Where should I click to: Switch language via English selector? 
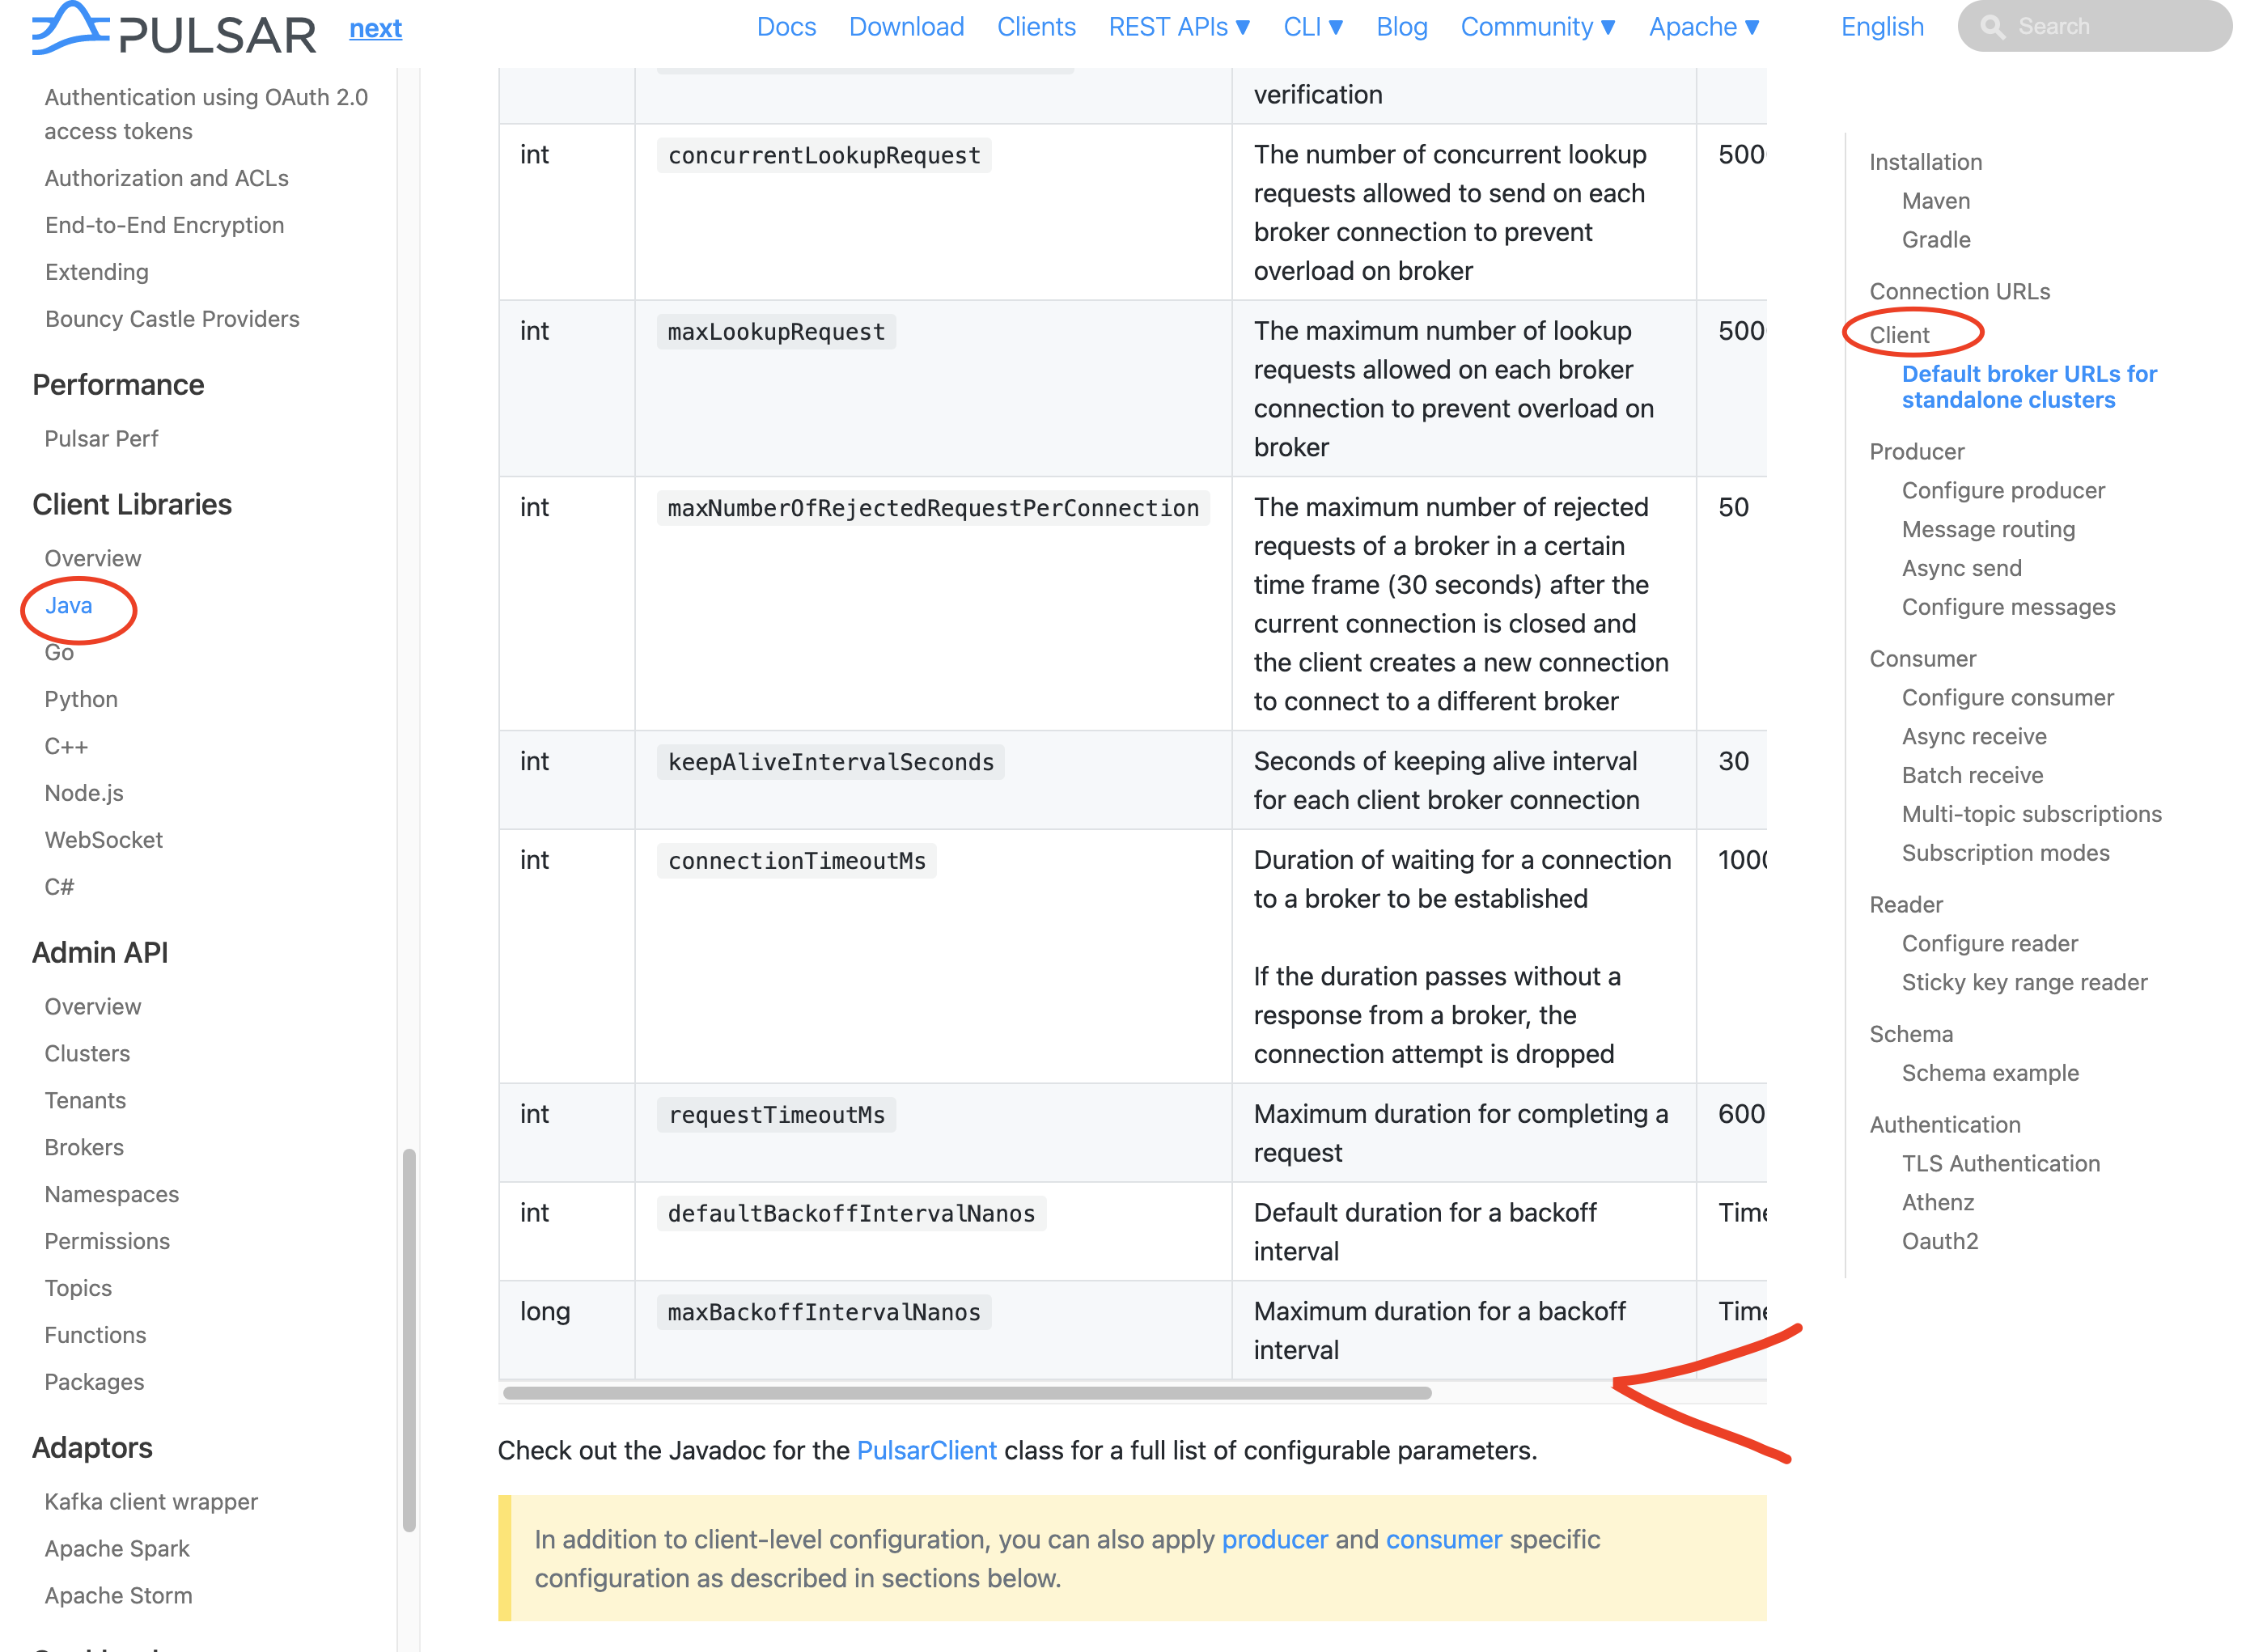point(1881,27)
